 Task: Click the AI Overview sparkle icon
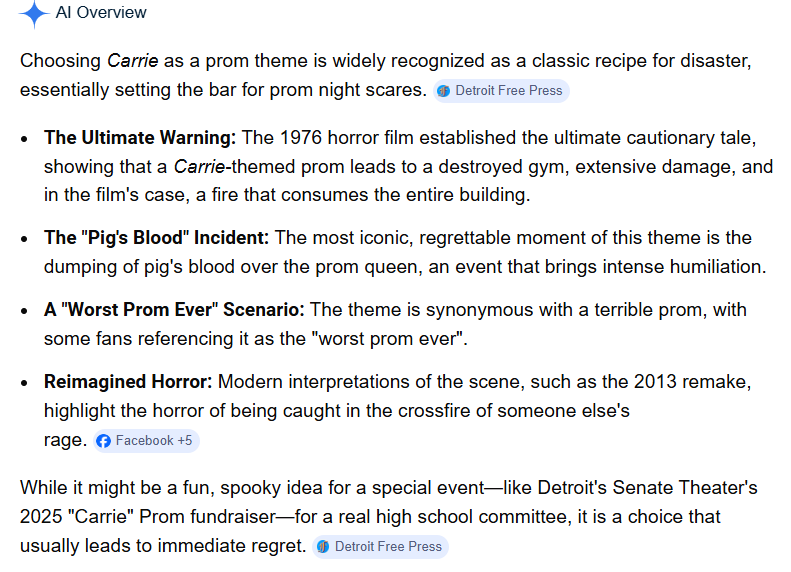point(34,13)
